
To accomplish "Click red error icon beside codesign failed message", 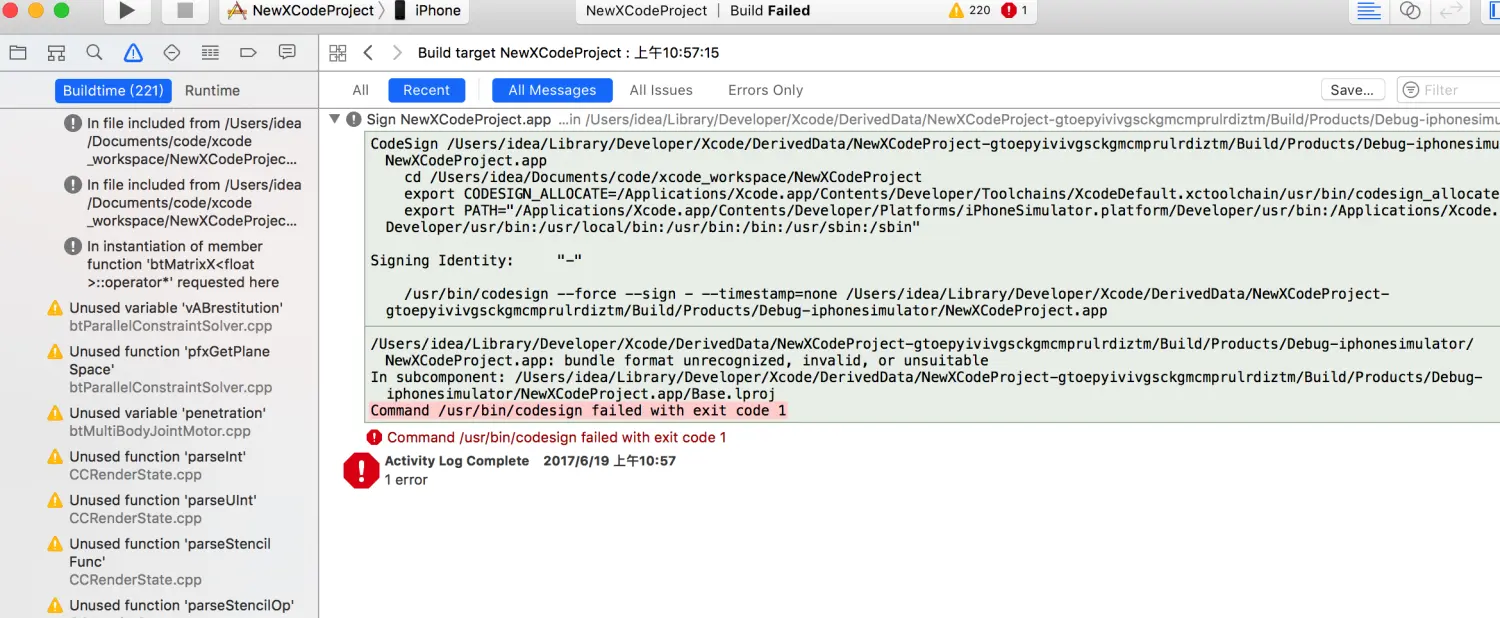I will tap(375, 437).
